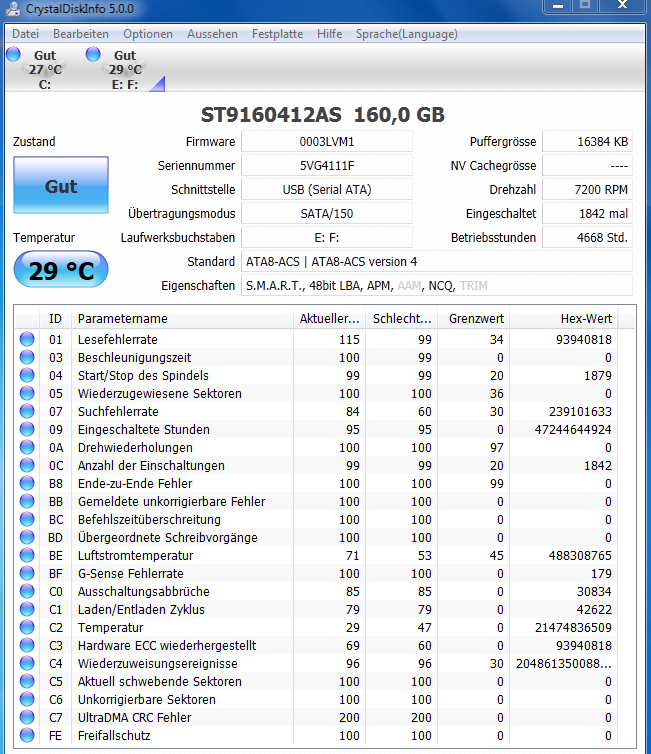Click hex value 239101633 in Suchfehlerrate row
This screenshot has width=651, height=754.
tap(580, 412)
